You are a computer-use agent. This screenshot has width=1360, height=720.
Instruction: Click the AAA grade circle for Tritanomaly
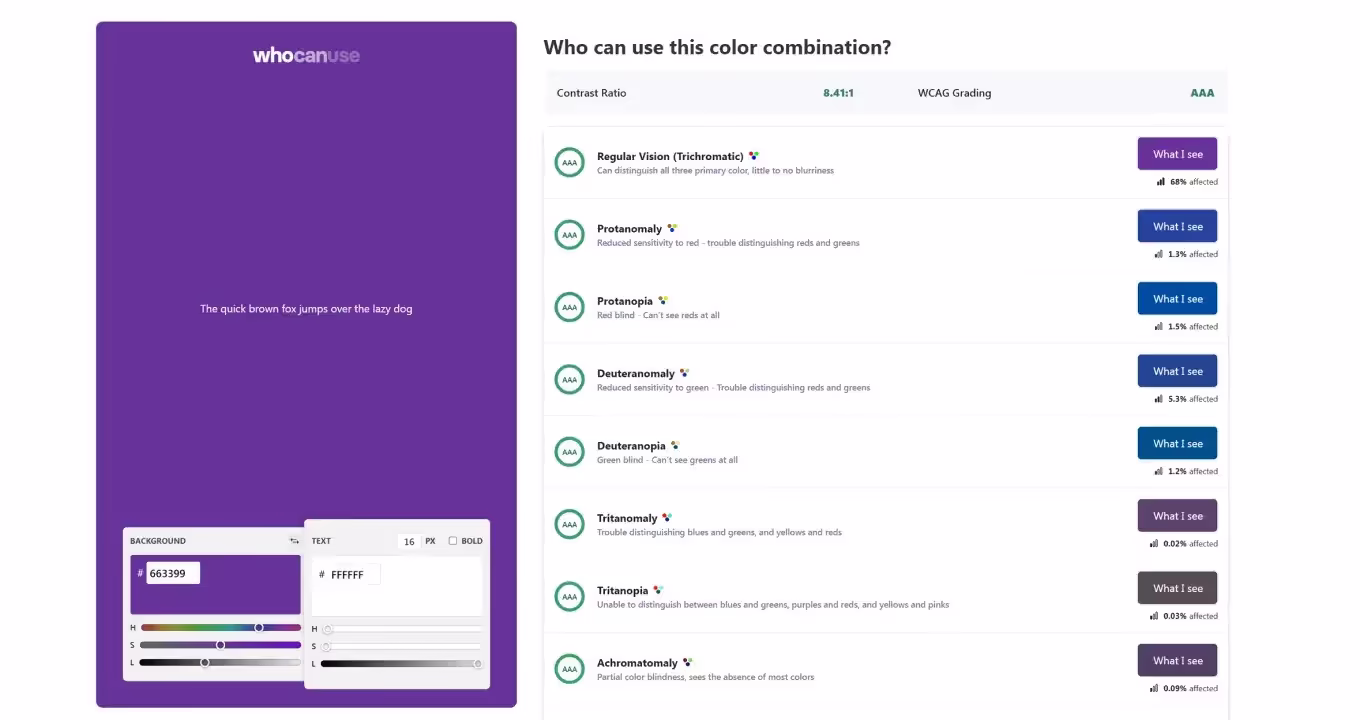tap(569, 524)
